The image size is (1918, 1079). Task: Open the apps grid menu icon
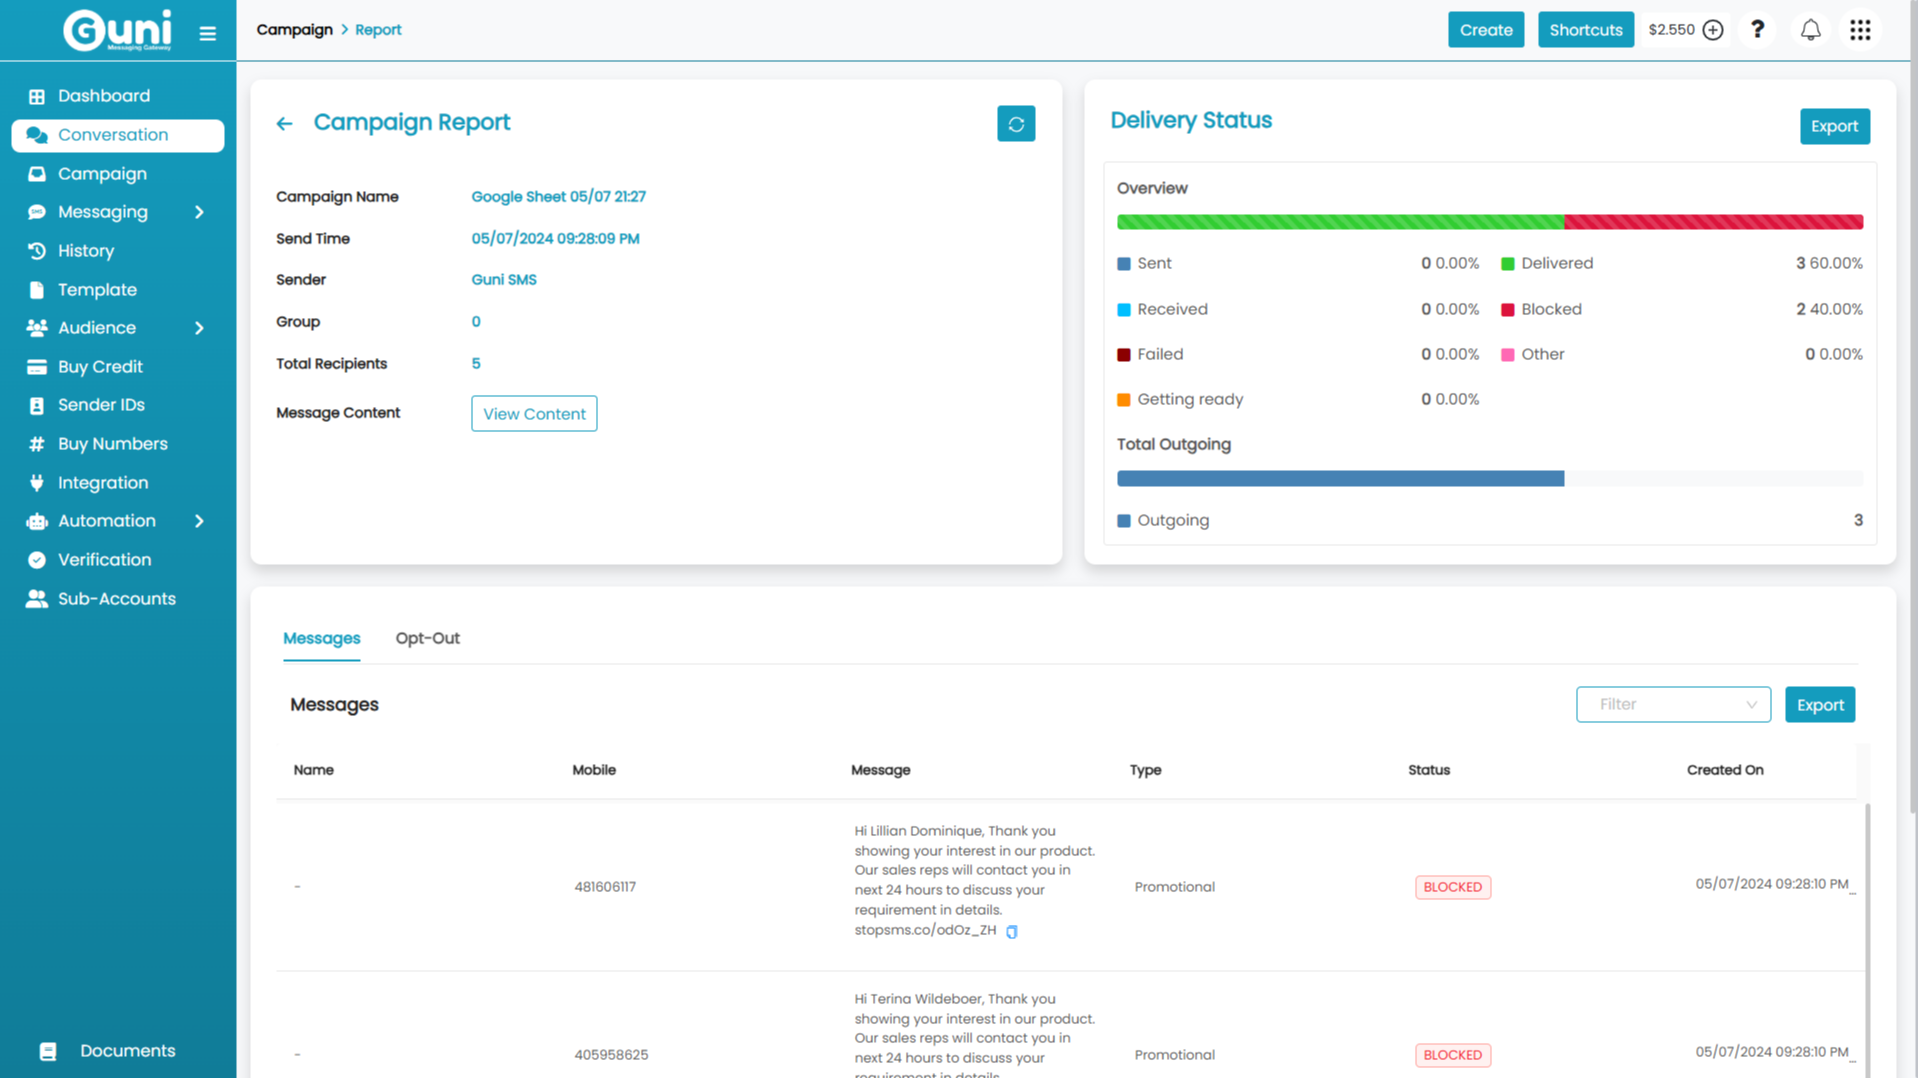tap(1860, 30)
